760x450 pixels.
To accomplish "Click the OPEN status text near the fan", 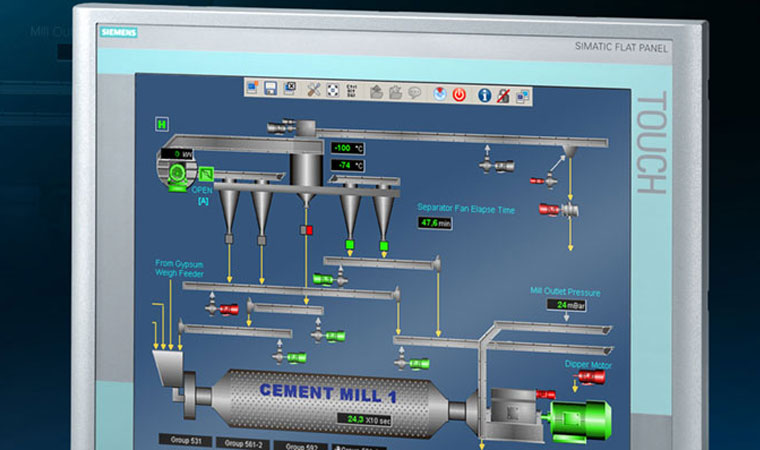I will pos(202,190).
